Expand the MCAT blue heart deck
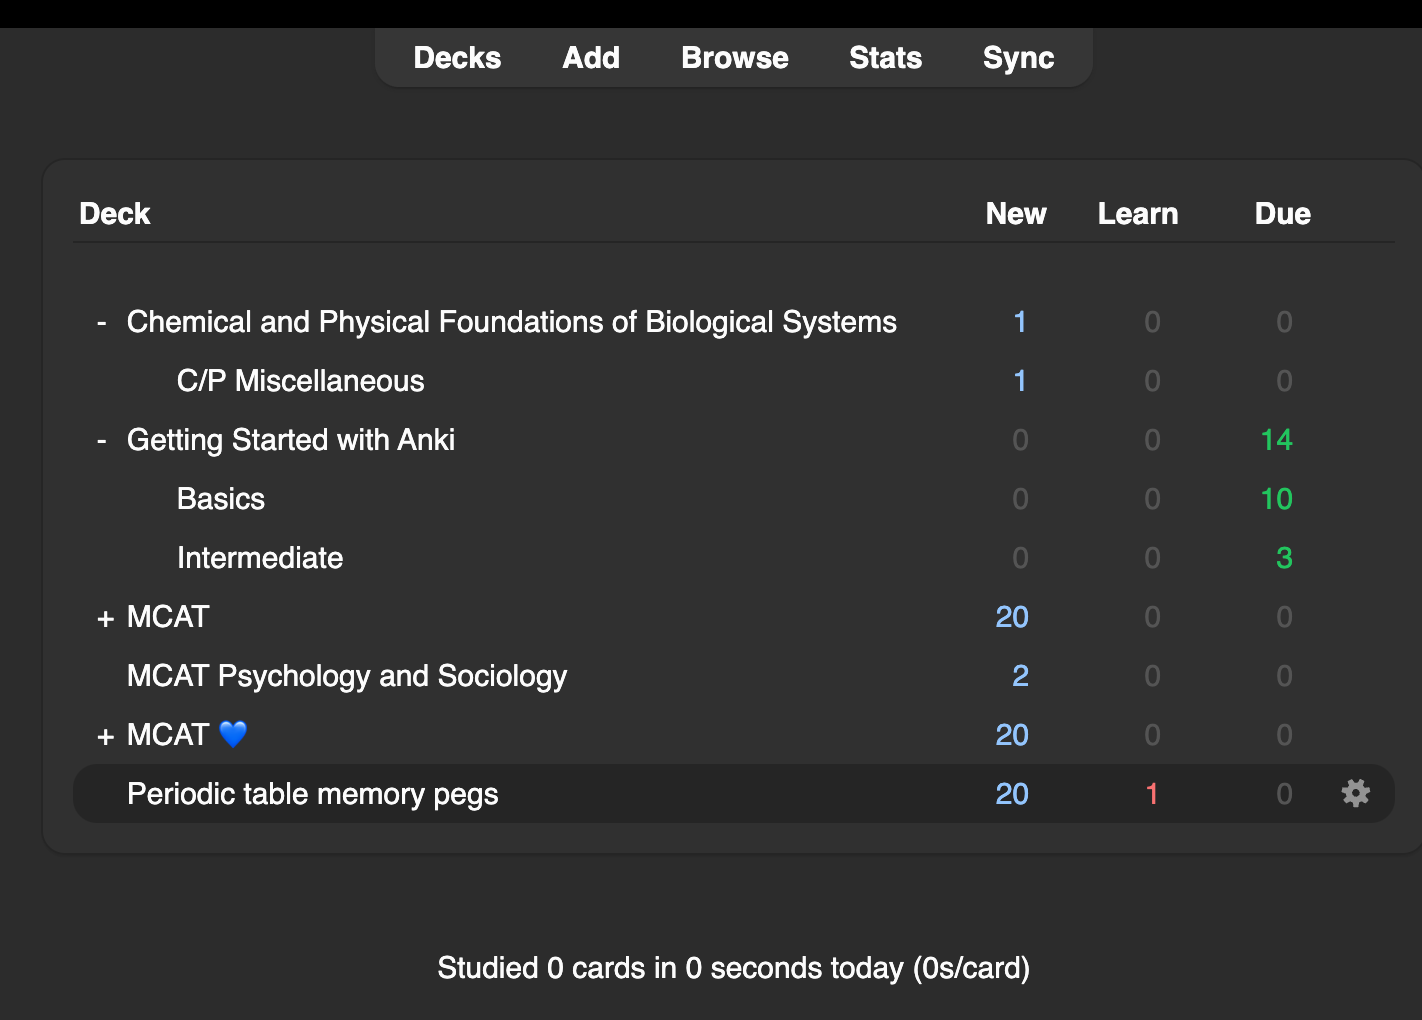This screenshot has width=1422, height=1020. (x=105, y=736)
